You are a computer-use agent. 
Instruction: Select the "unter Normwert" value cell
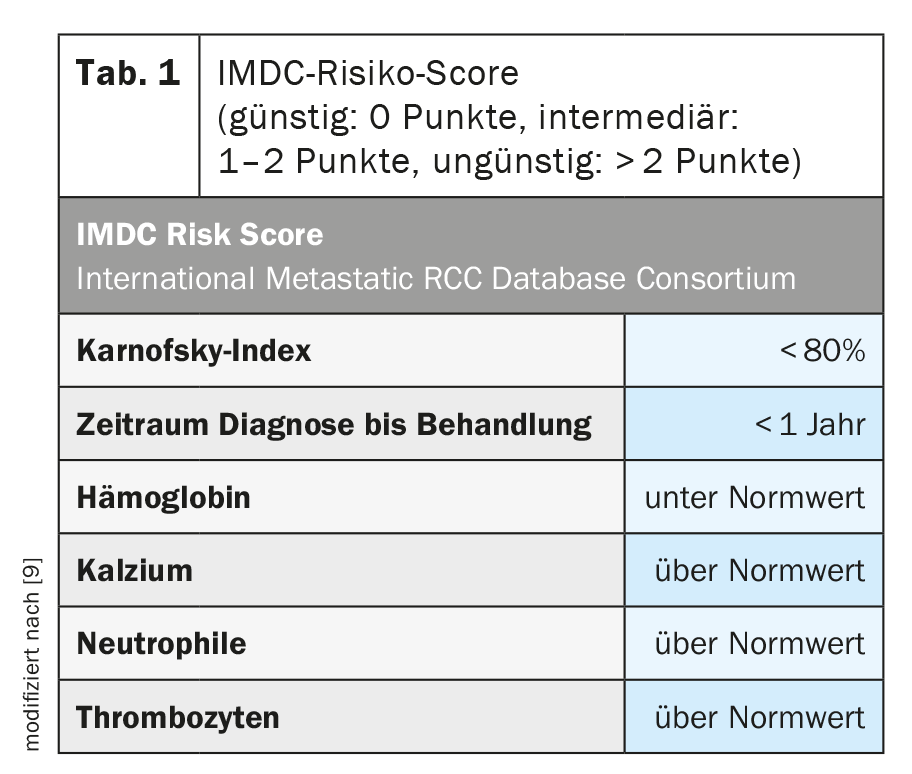(x=755, y=497)
